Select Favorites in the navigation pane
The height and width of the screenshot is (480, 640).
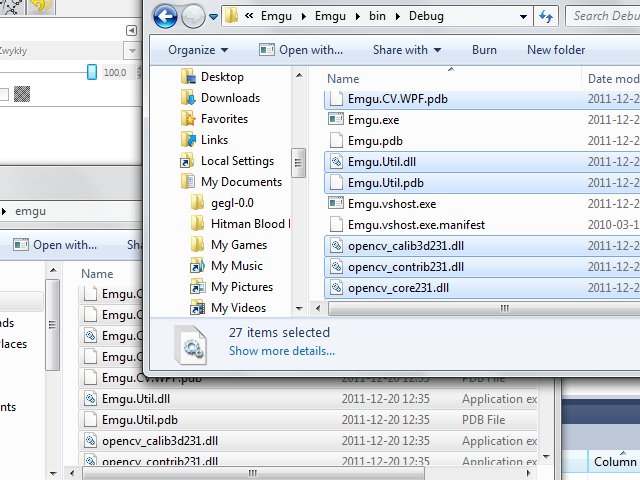click(214, 119)
